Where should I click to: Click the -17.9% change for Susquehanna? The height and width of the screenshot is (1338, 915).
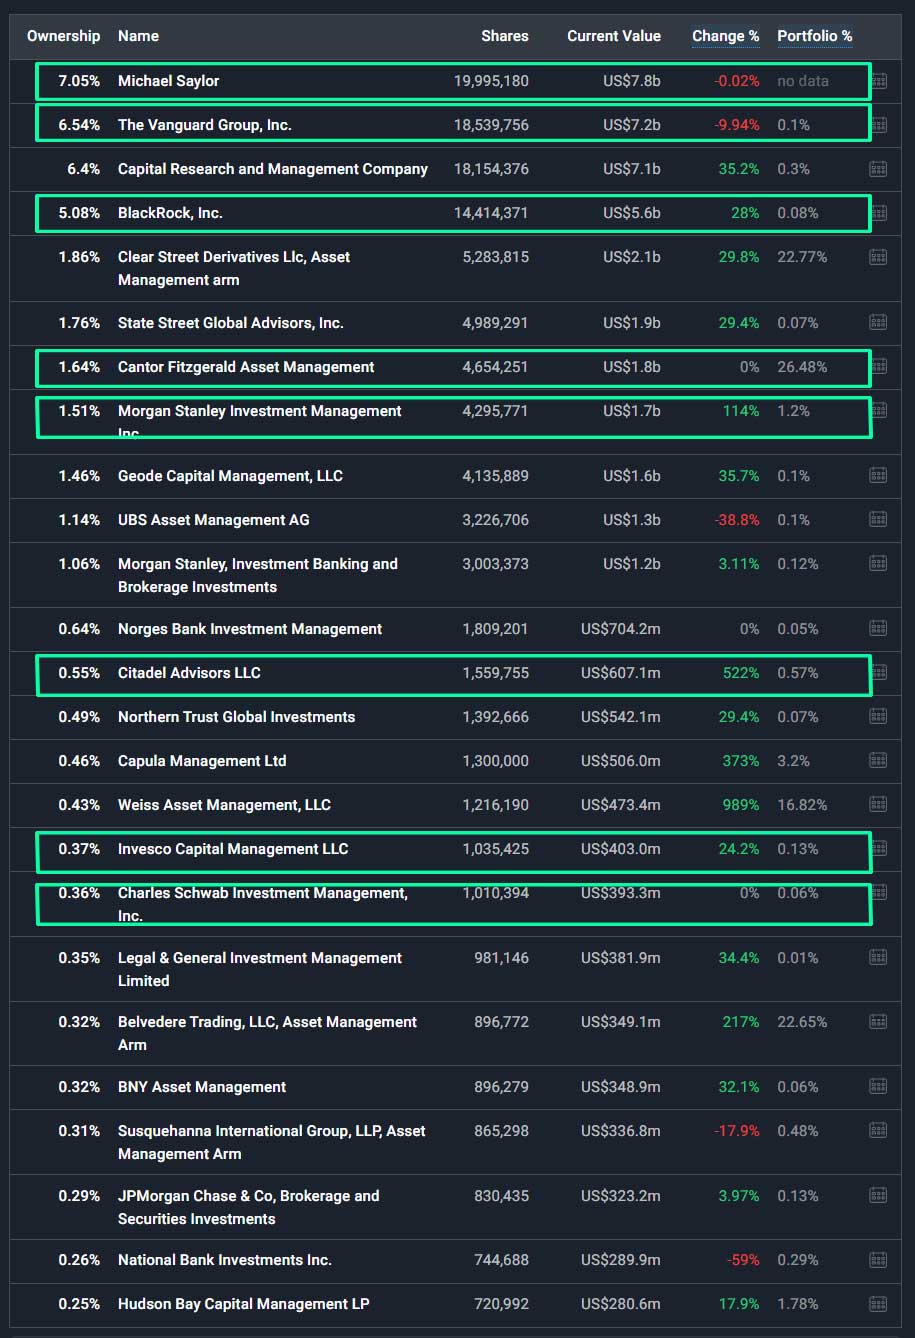pyautogui.click(x=736, y=1131)
